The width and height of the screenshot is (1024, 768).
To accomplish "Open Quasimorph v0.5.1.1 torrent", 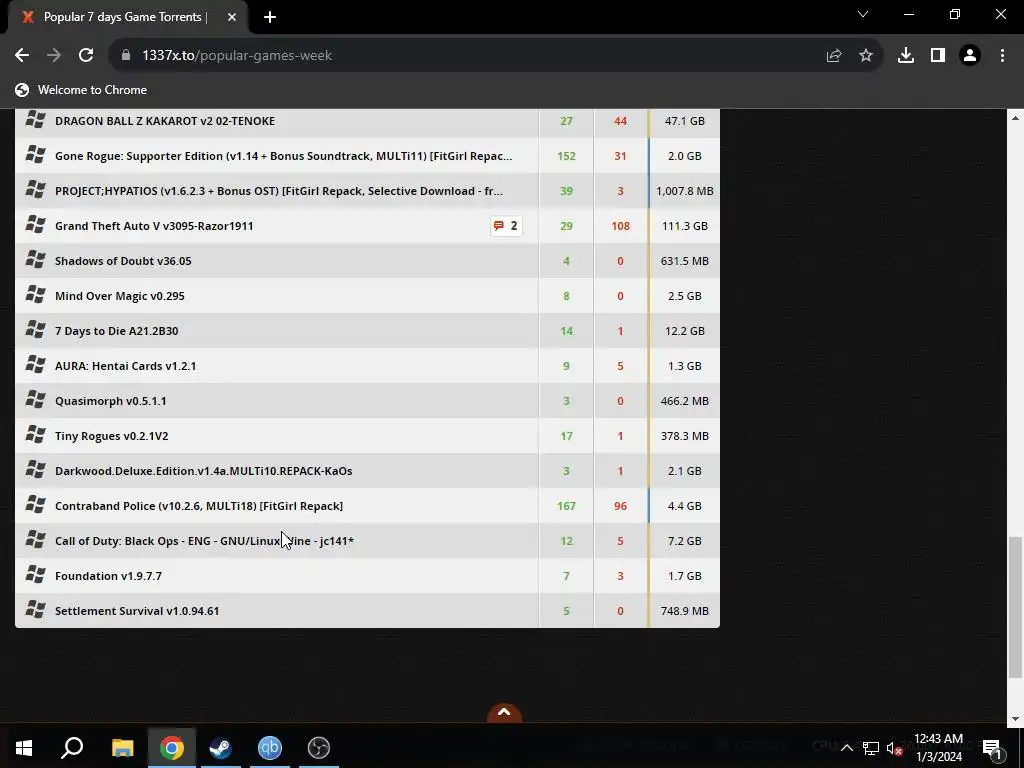I will pos(110,401).
